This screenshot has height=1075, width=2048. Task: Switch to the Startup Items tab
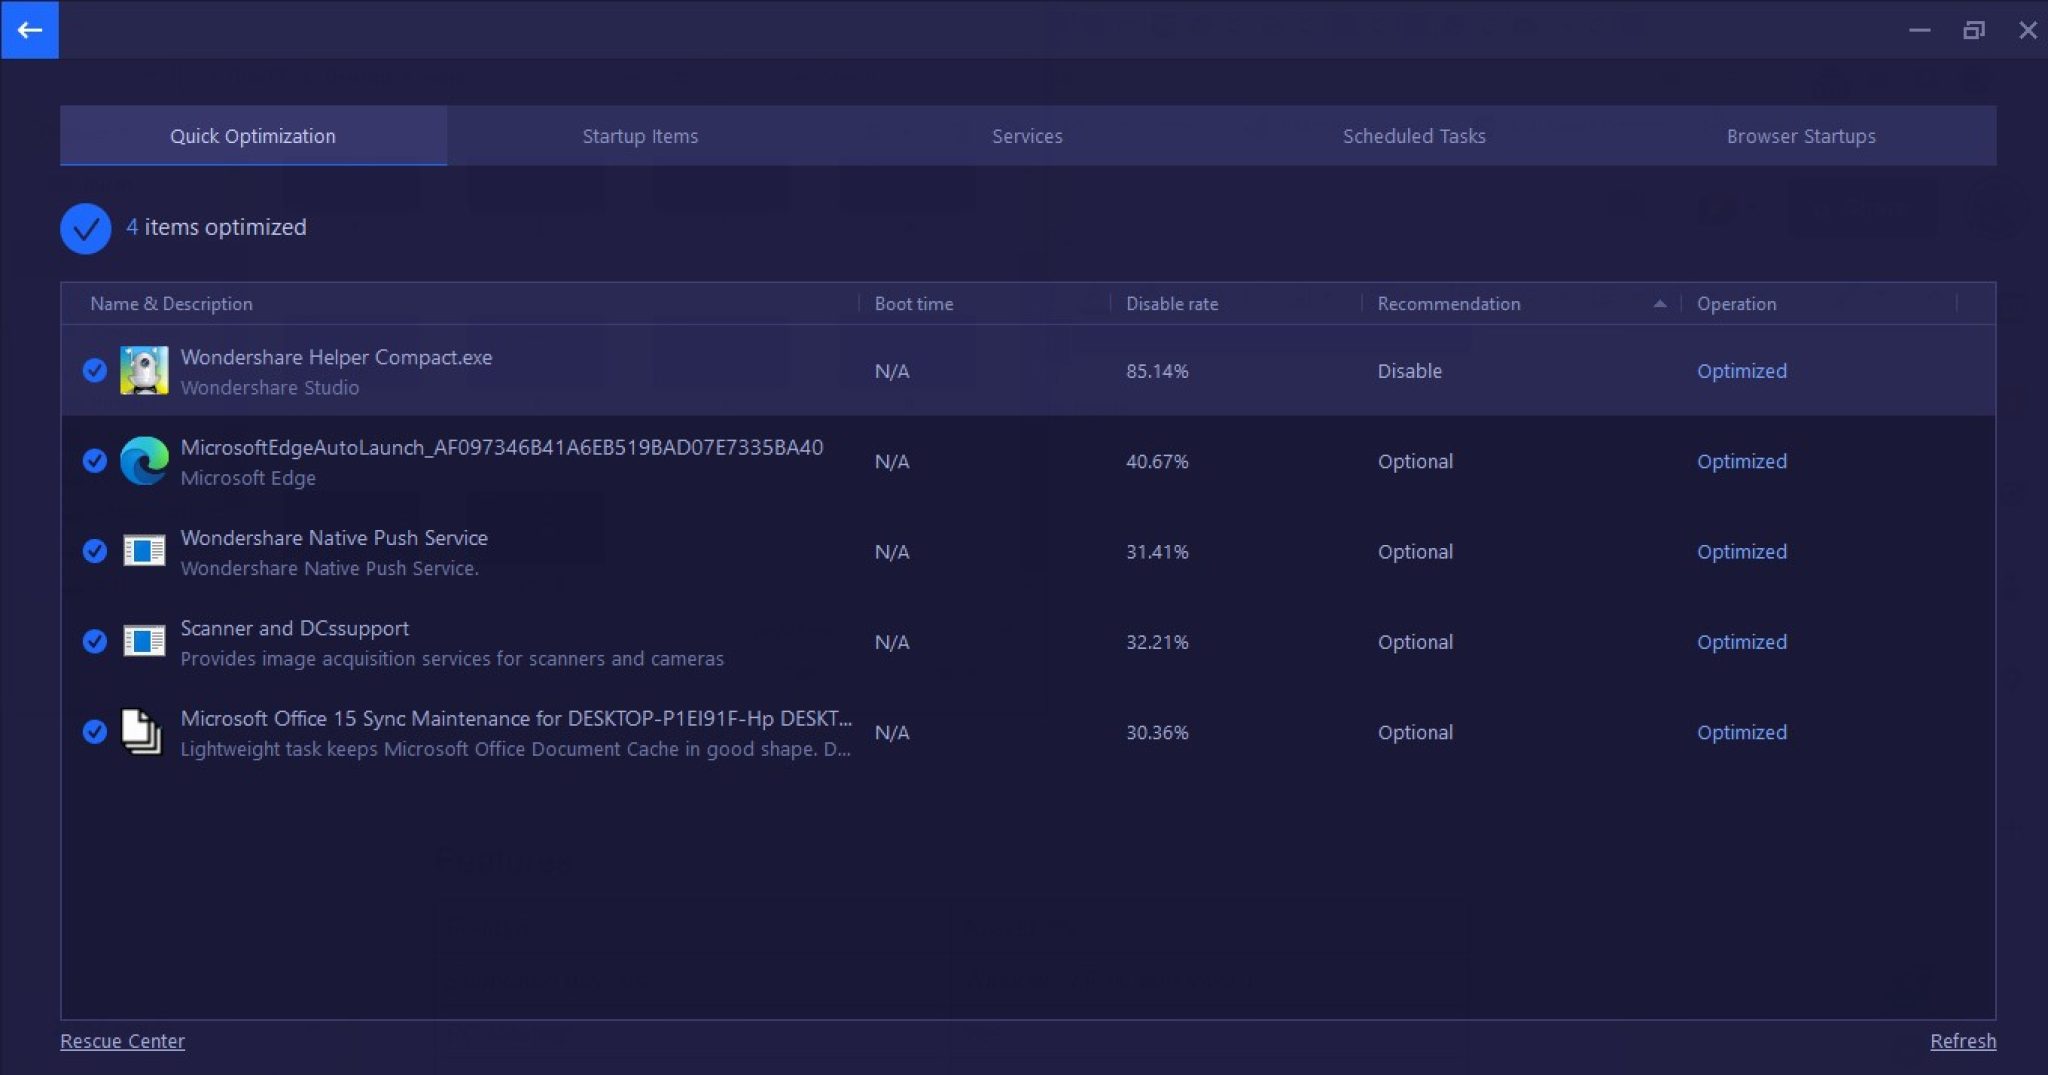click(640, 136)
